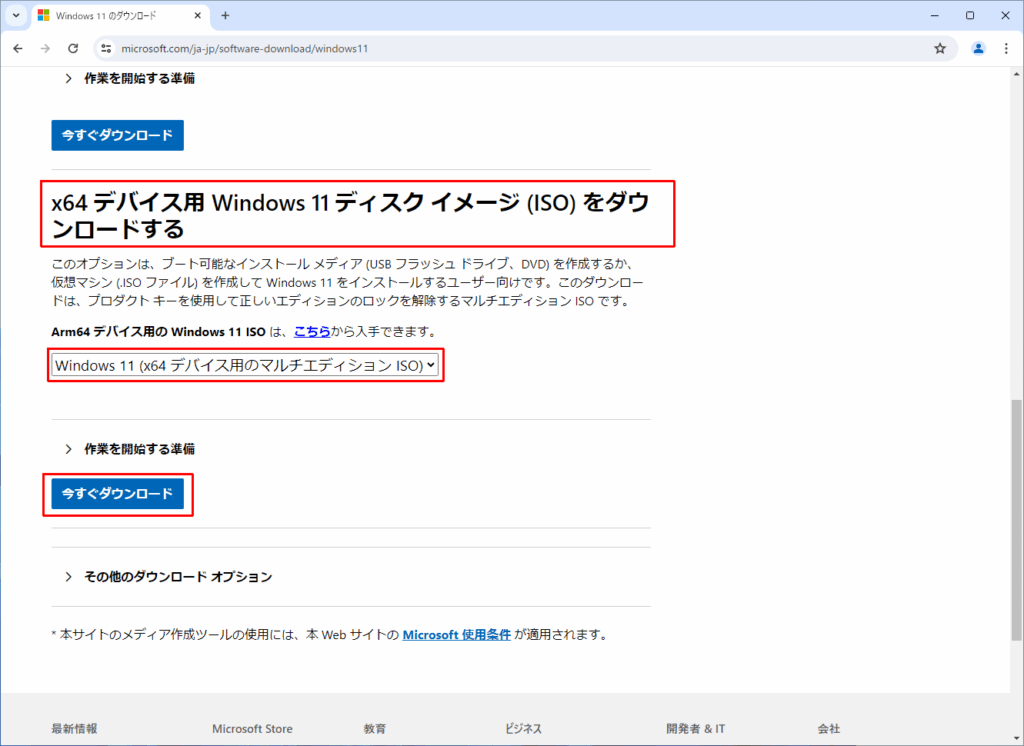Viewport: 1024px width, 746px height.
Task: Expand upper 作業を開始する準備 section
Action: click(x=130, y=78)
